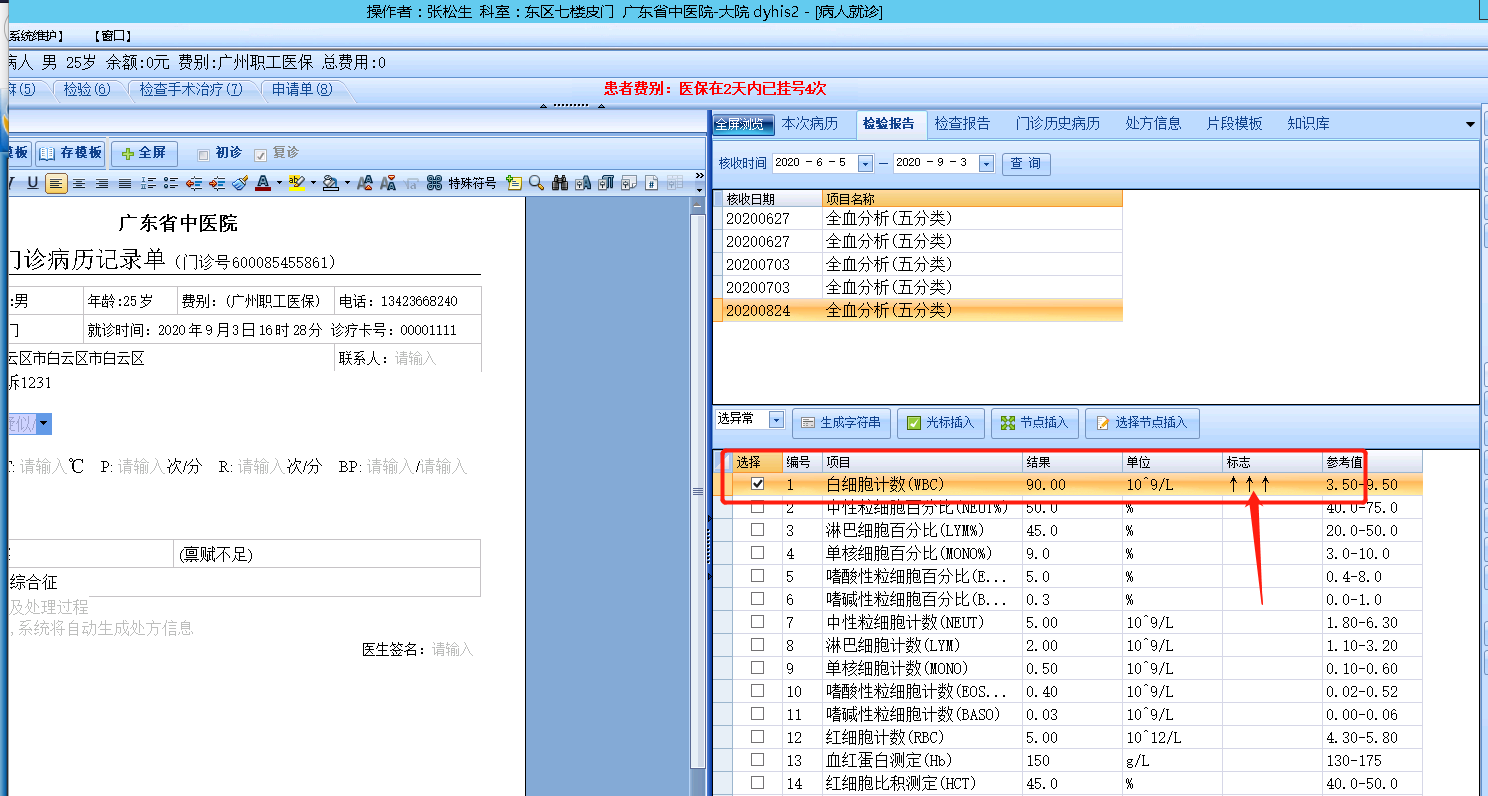Center-align text in the record editor
1488x796 pixels.
[x=79, y=183]
